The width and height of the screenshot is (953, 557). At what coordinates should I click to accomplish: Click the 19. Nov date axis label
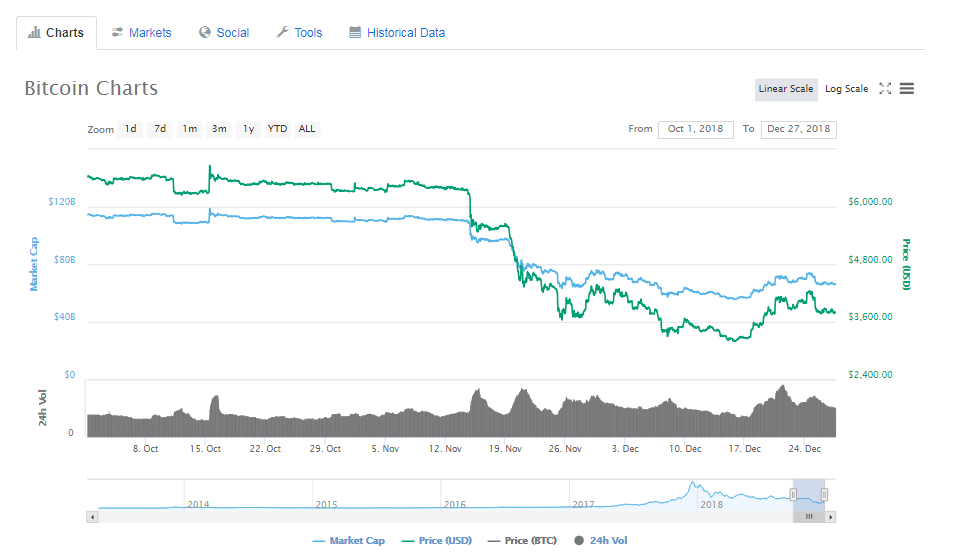505,449
